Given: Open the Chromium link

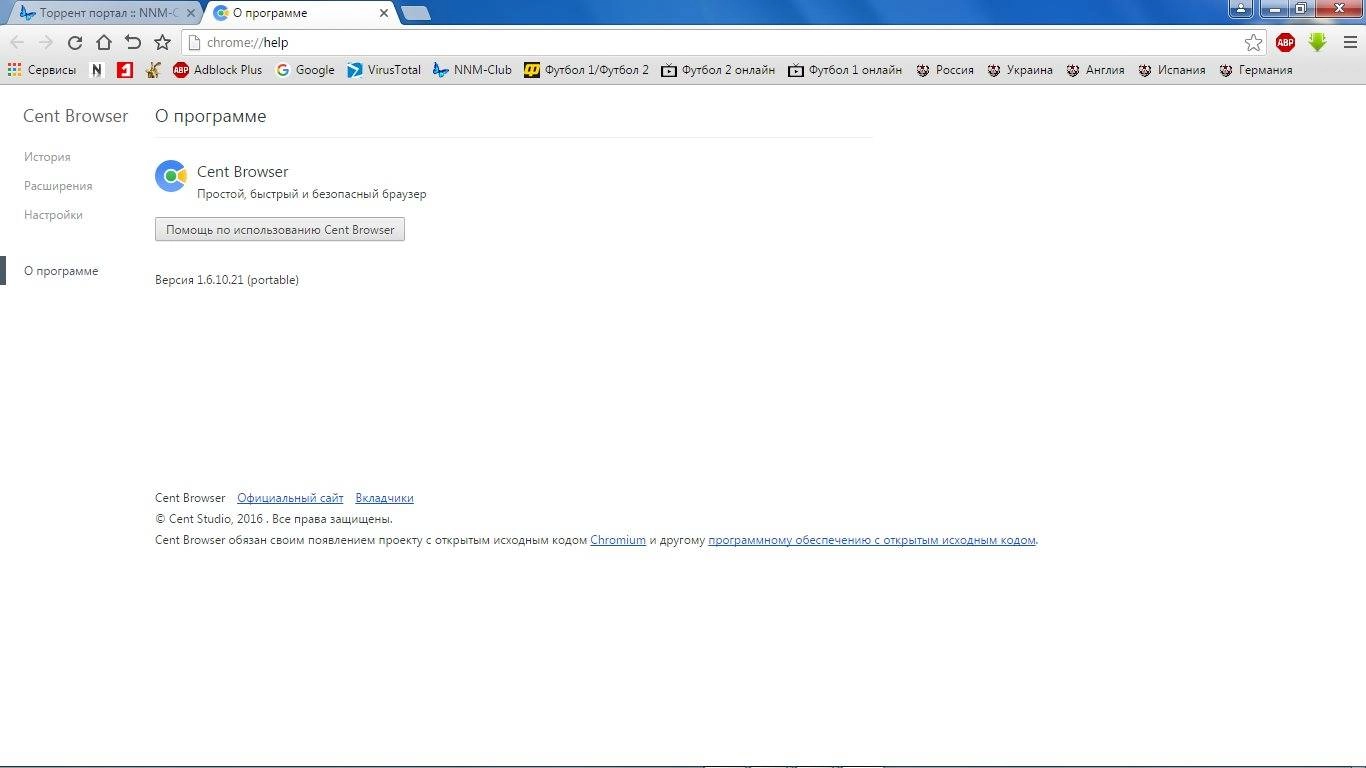Looking at the screenshot, I should [x=618, y=540].
